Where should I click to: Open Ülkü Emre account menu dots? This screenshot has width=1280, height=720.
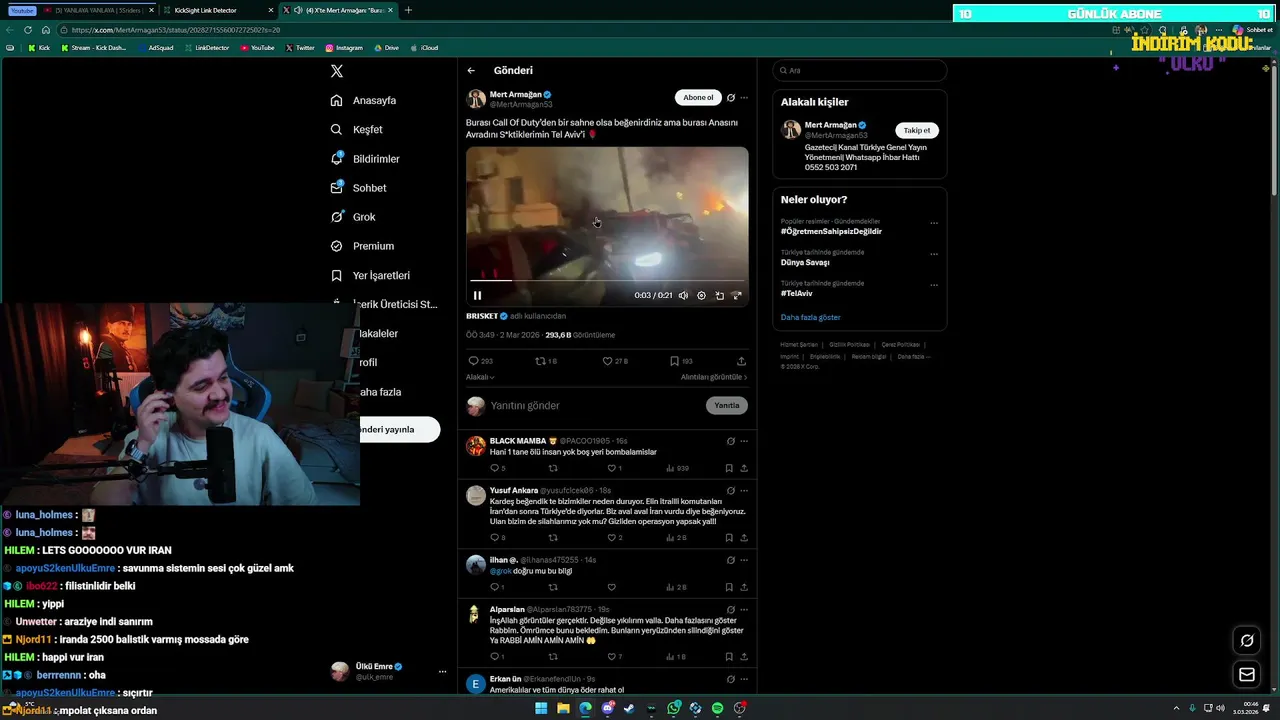point(442,672)
